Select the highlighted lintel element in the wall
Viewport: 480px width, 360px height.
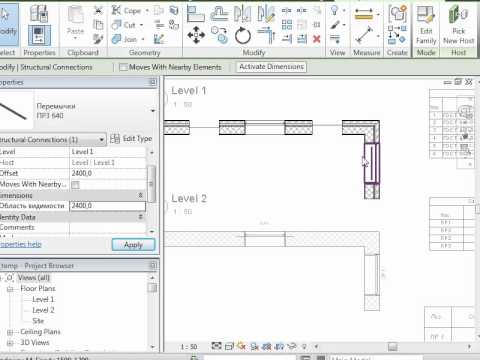click(372, 163)
